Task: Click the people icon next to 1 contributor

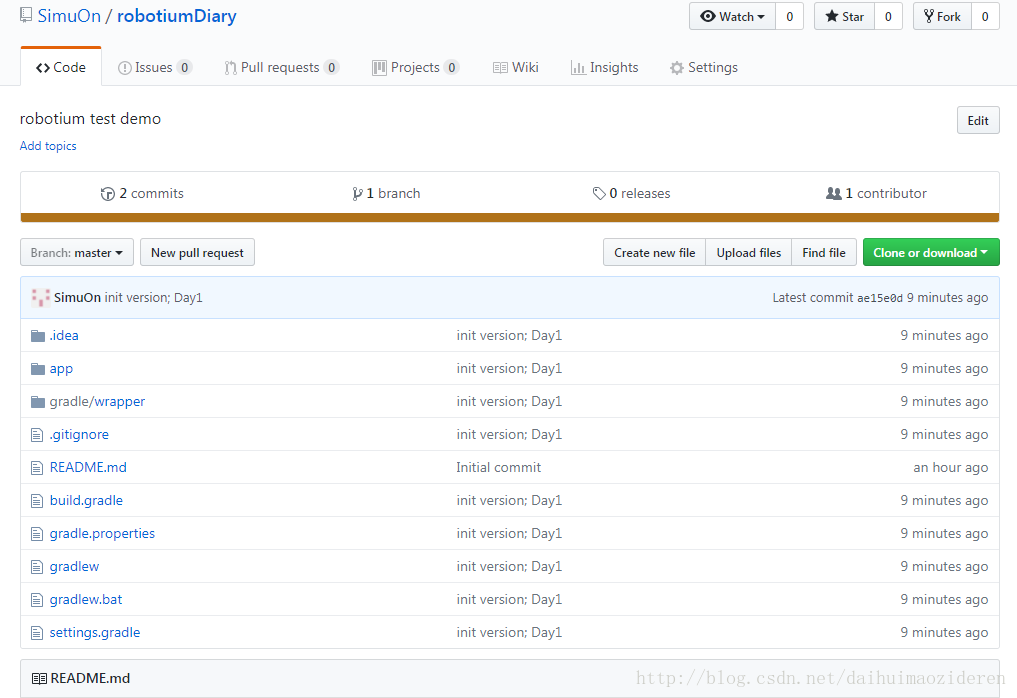Action: pyautogui.click(x=833, y=193)
